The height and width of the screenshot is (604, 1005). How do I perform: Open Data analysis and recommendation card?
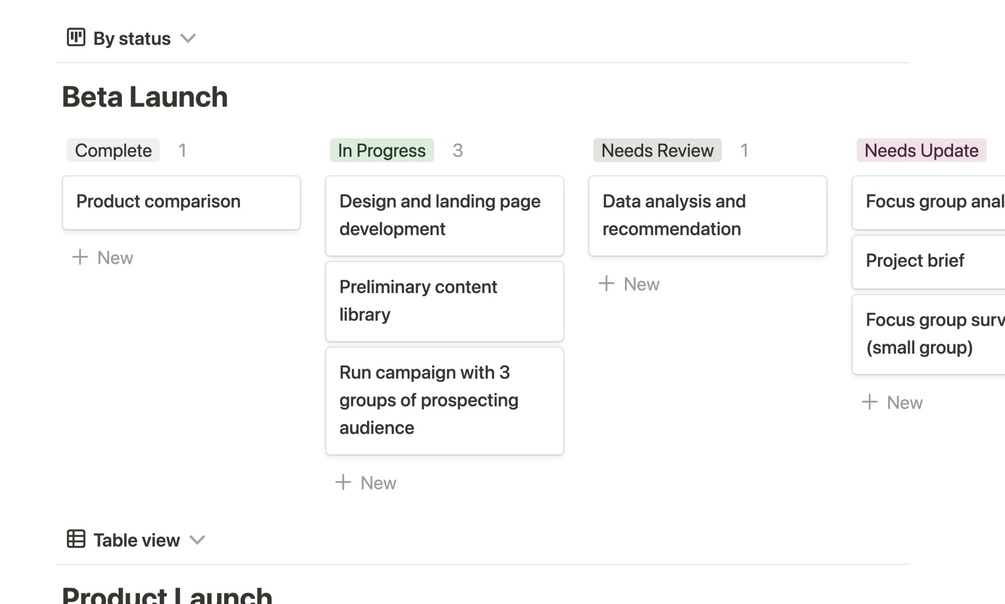[707, 215]
